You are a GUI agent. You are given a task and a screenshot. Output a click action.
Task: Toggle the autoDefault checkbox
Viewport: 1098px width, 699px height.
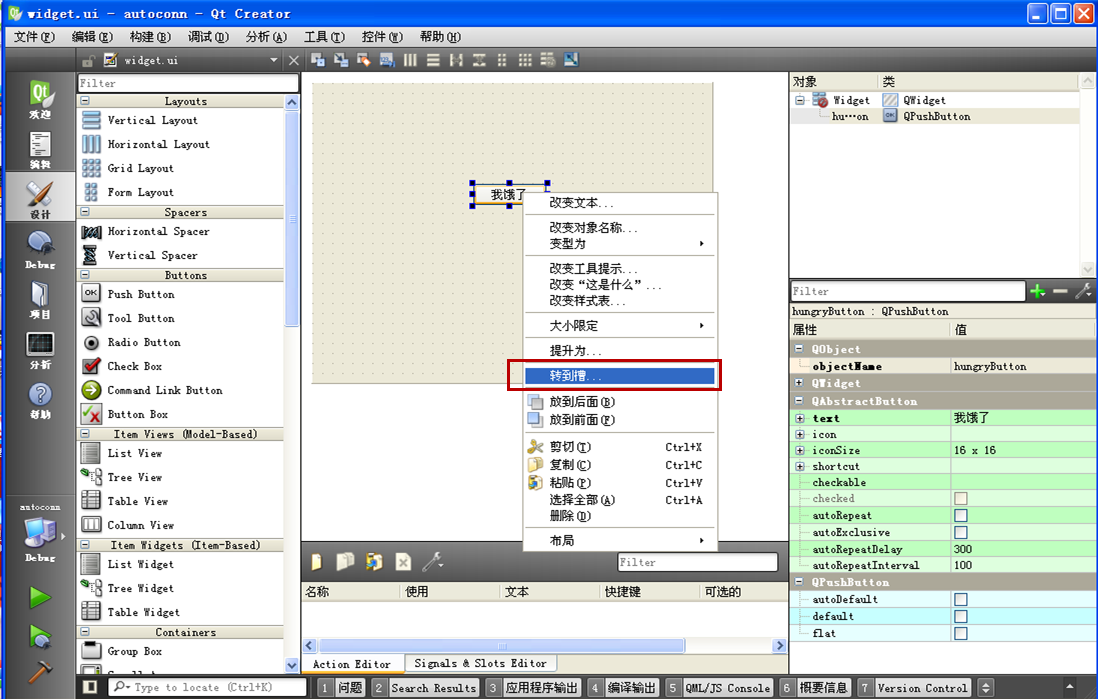pyautogui.click(x=961, y=600)
